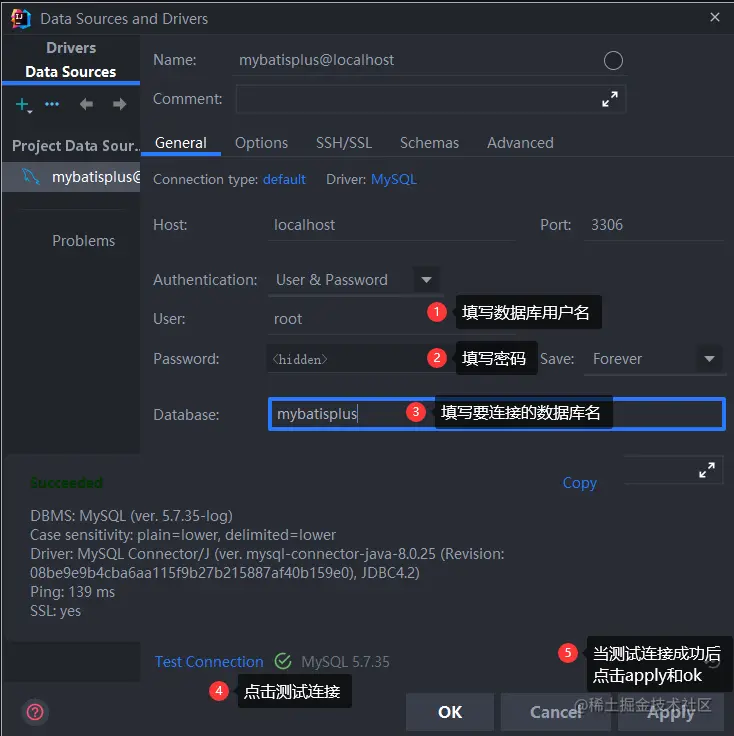
Task: Open the General tab
Action: click(x=181, y=143)
